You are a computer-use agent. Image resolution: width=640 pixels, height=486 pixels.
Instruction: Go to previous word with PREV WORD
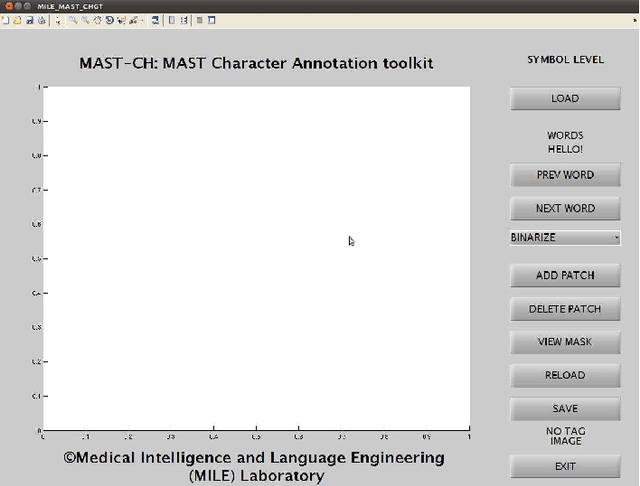point(565,175)
